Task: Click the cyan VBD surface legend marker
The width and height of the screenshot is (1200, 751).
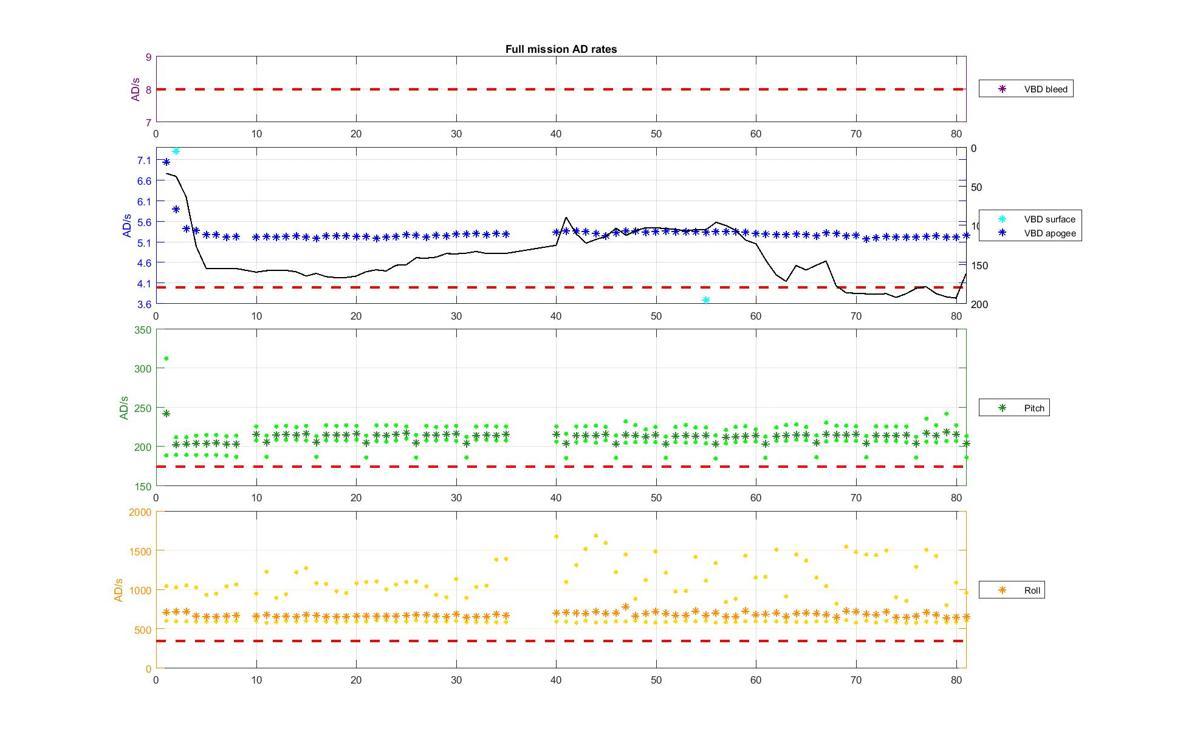Action: click(1003, 218)
